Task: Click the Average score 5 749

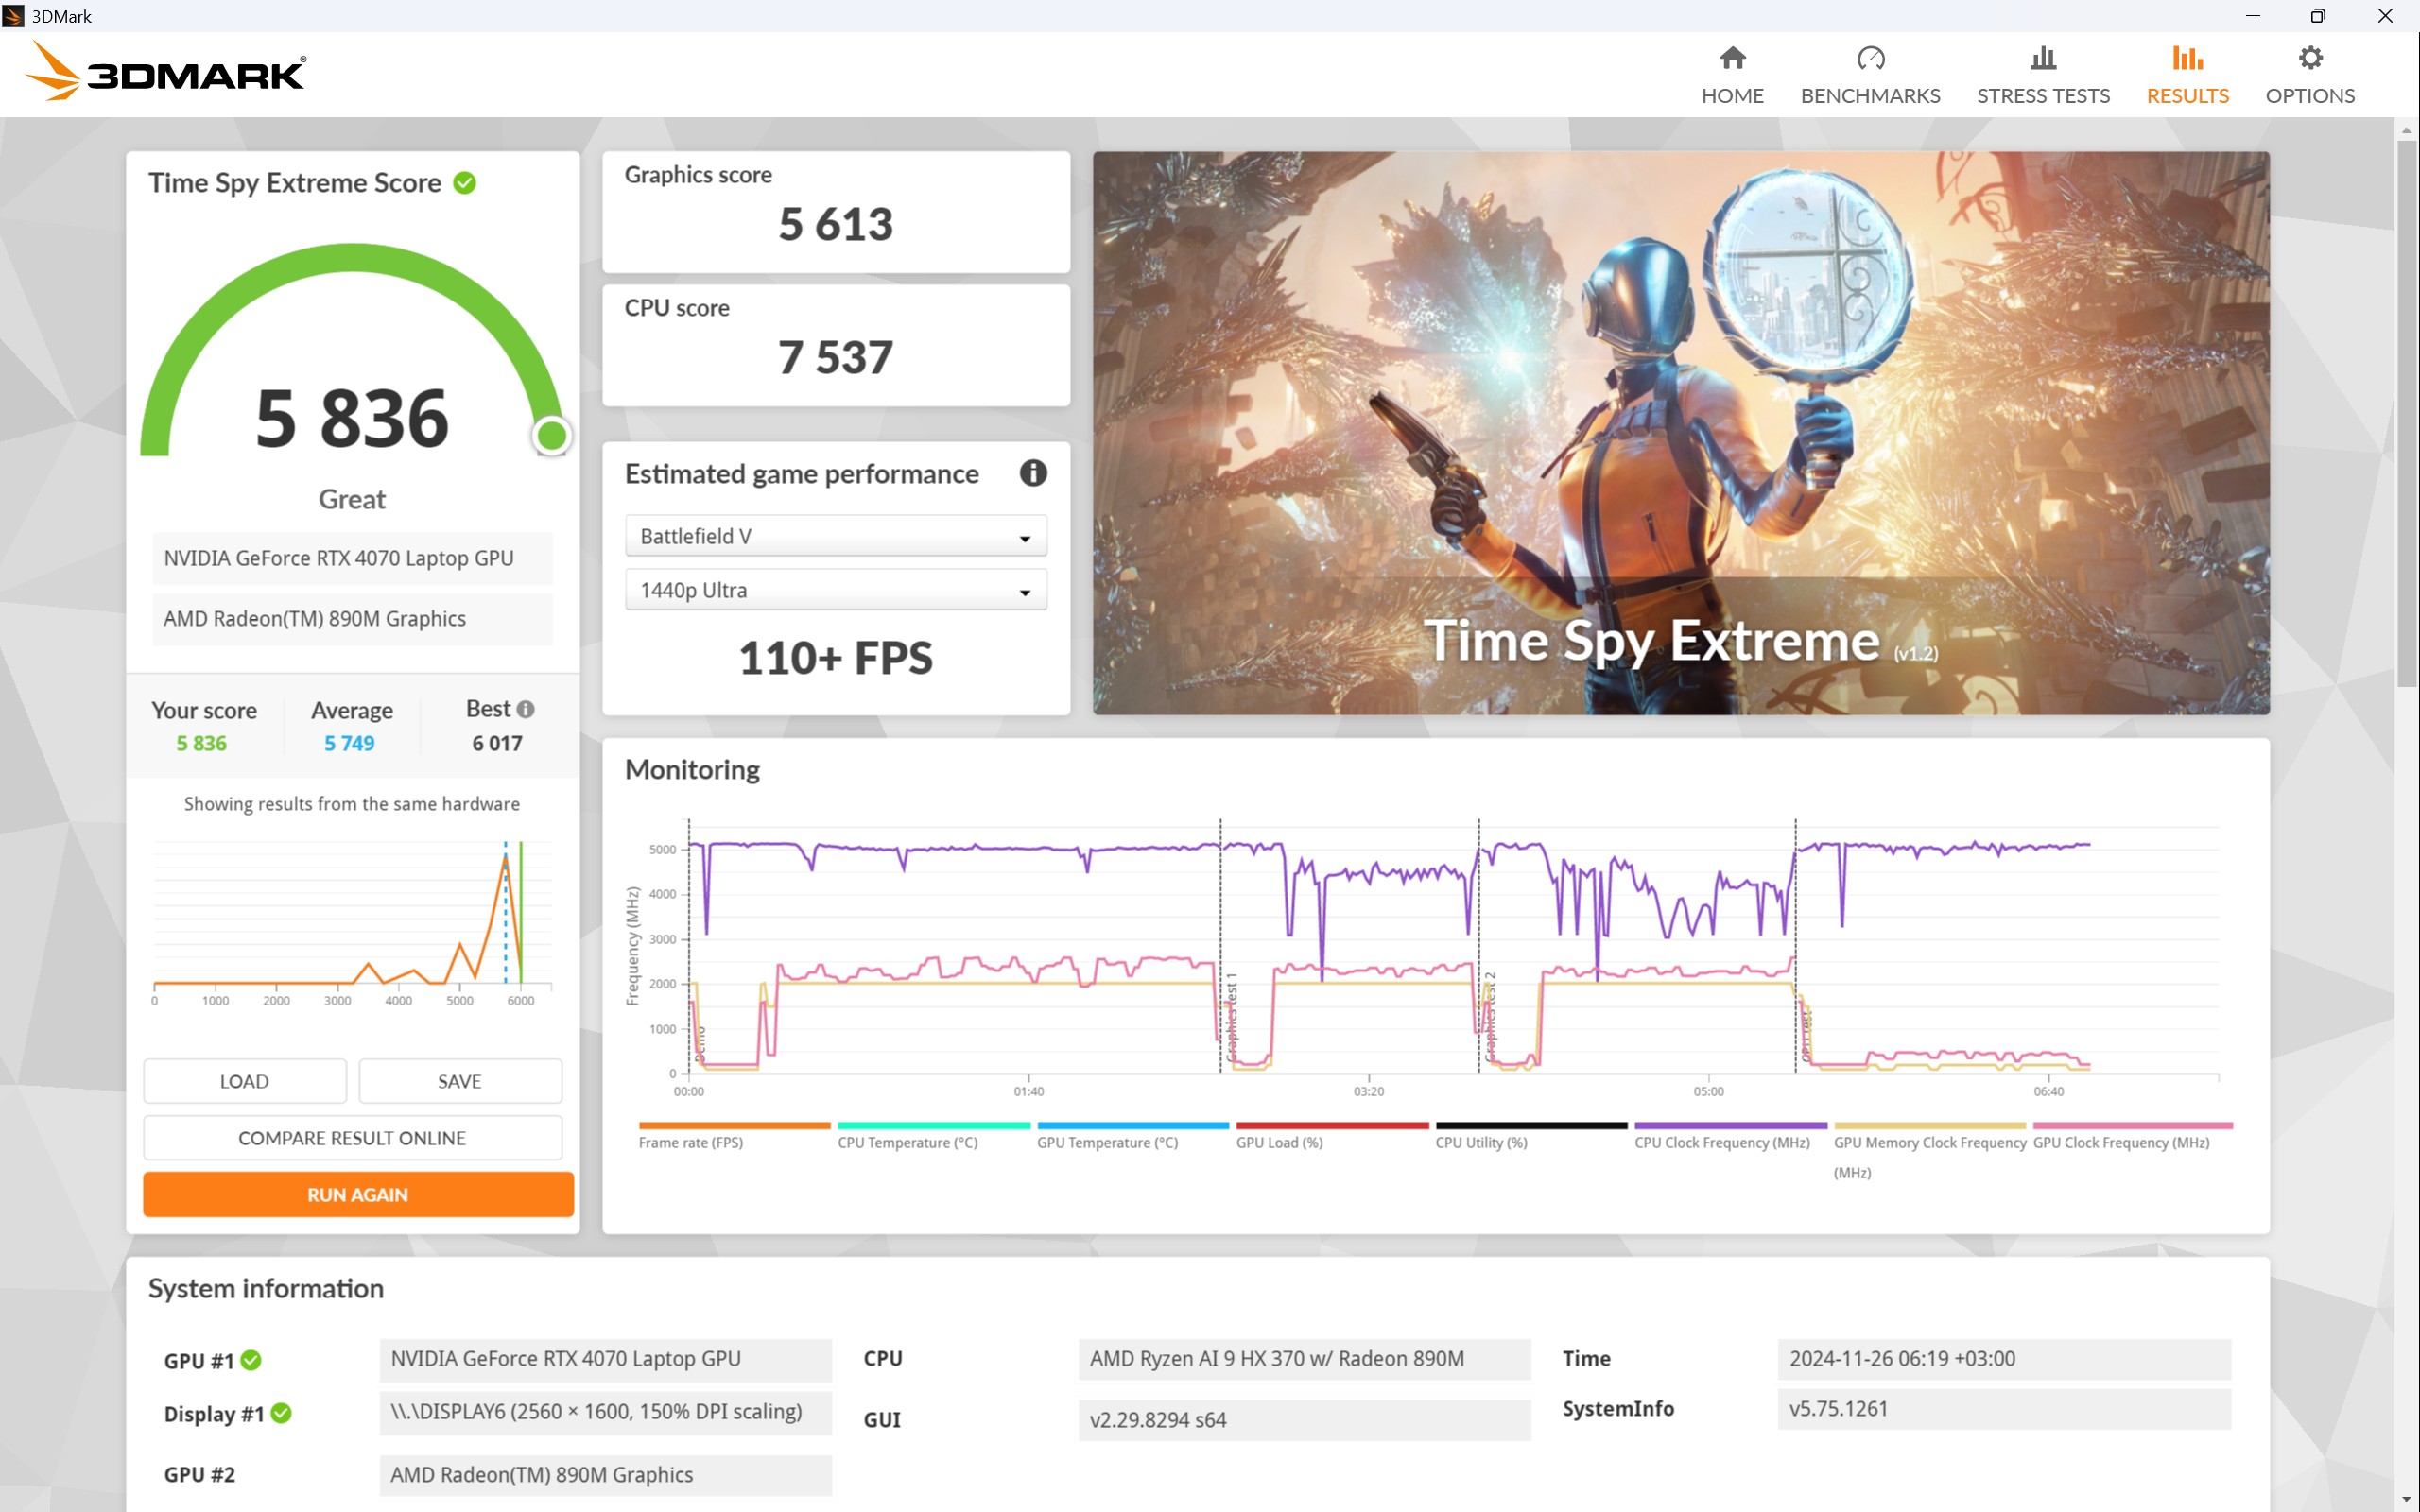Action: point(349,743)
